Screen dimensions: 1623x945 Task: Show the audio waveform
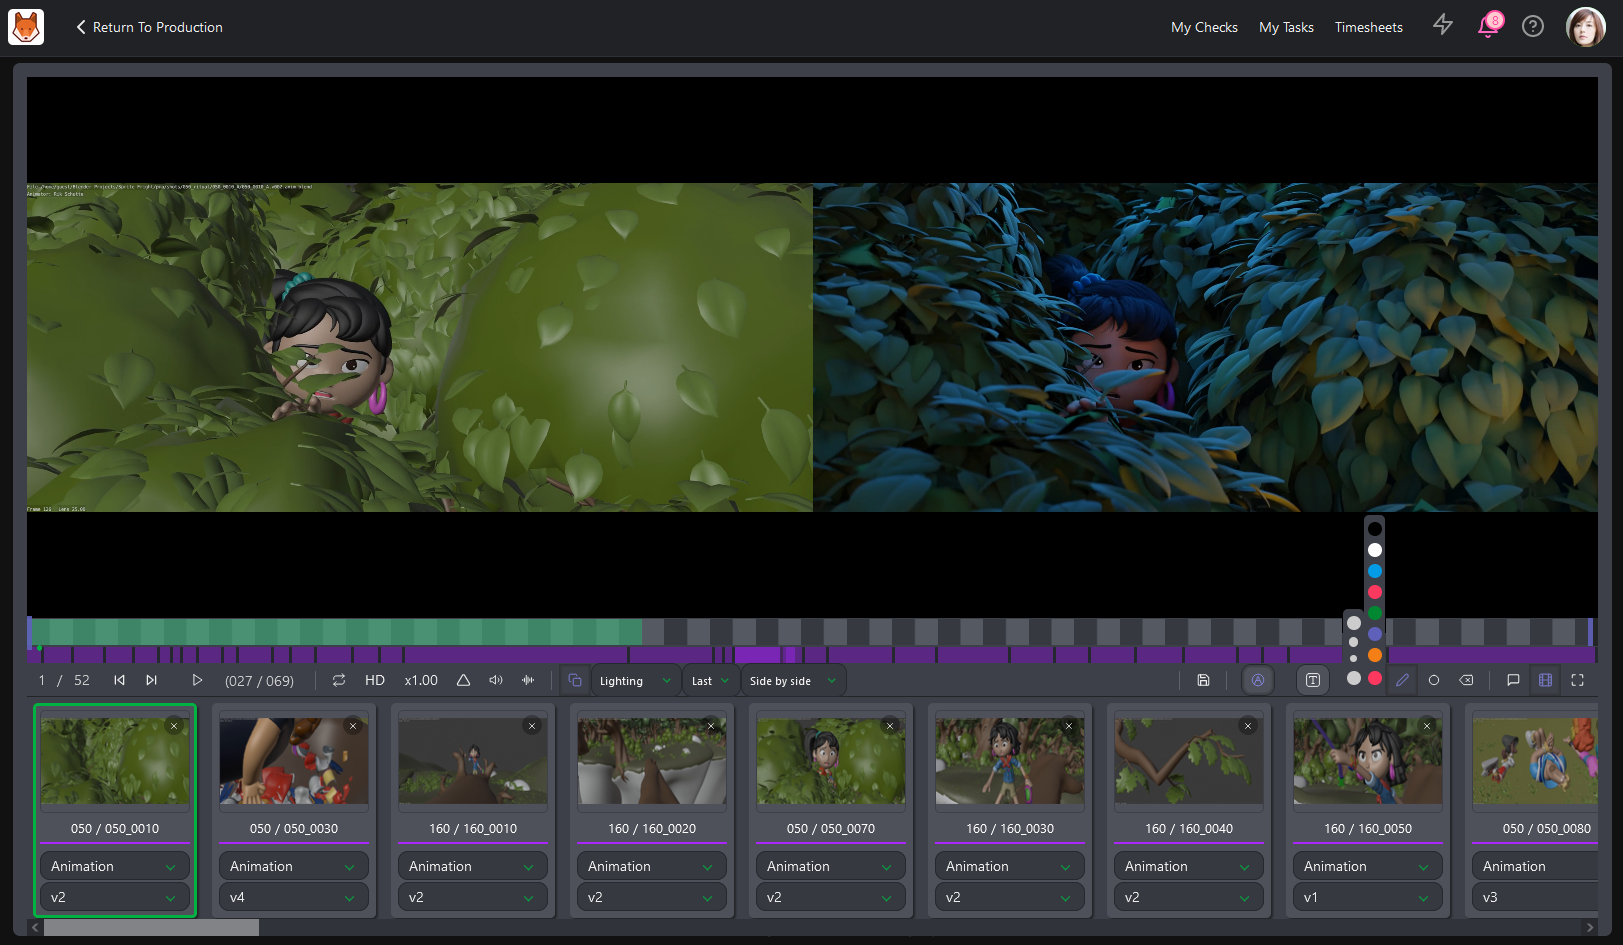pyautogui.click(x=528, y=680)
